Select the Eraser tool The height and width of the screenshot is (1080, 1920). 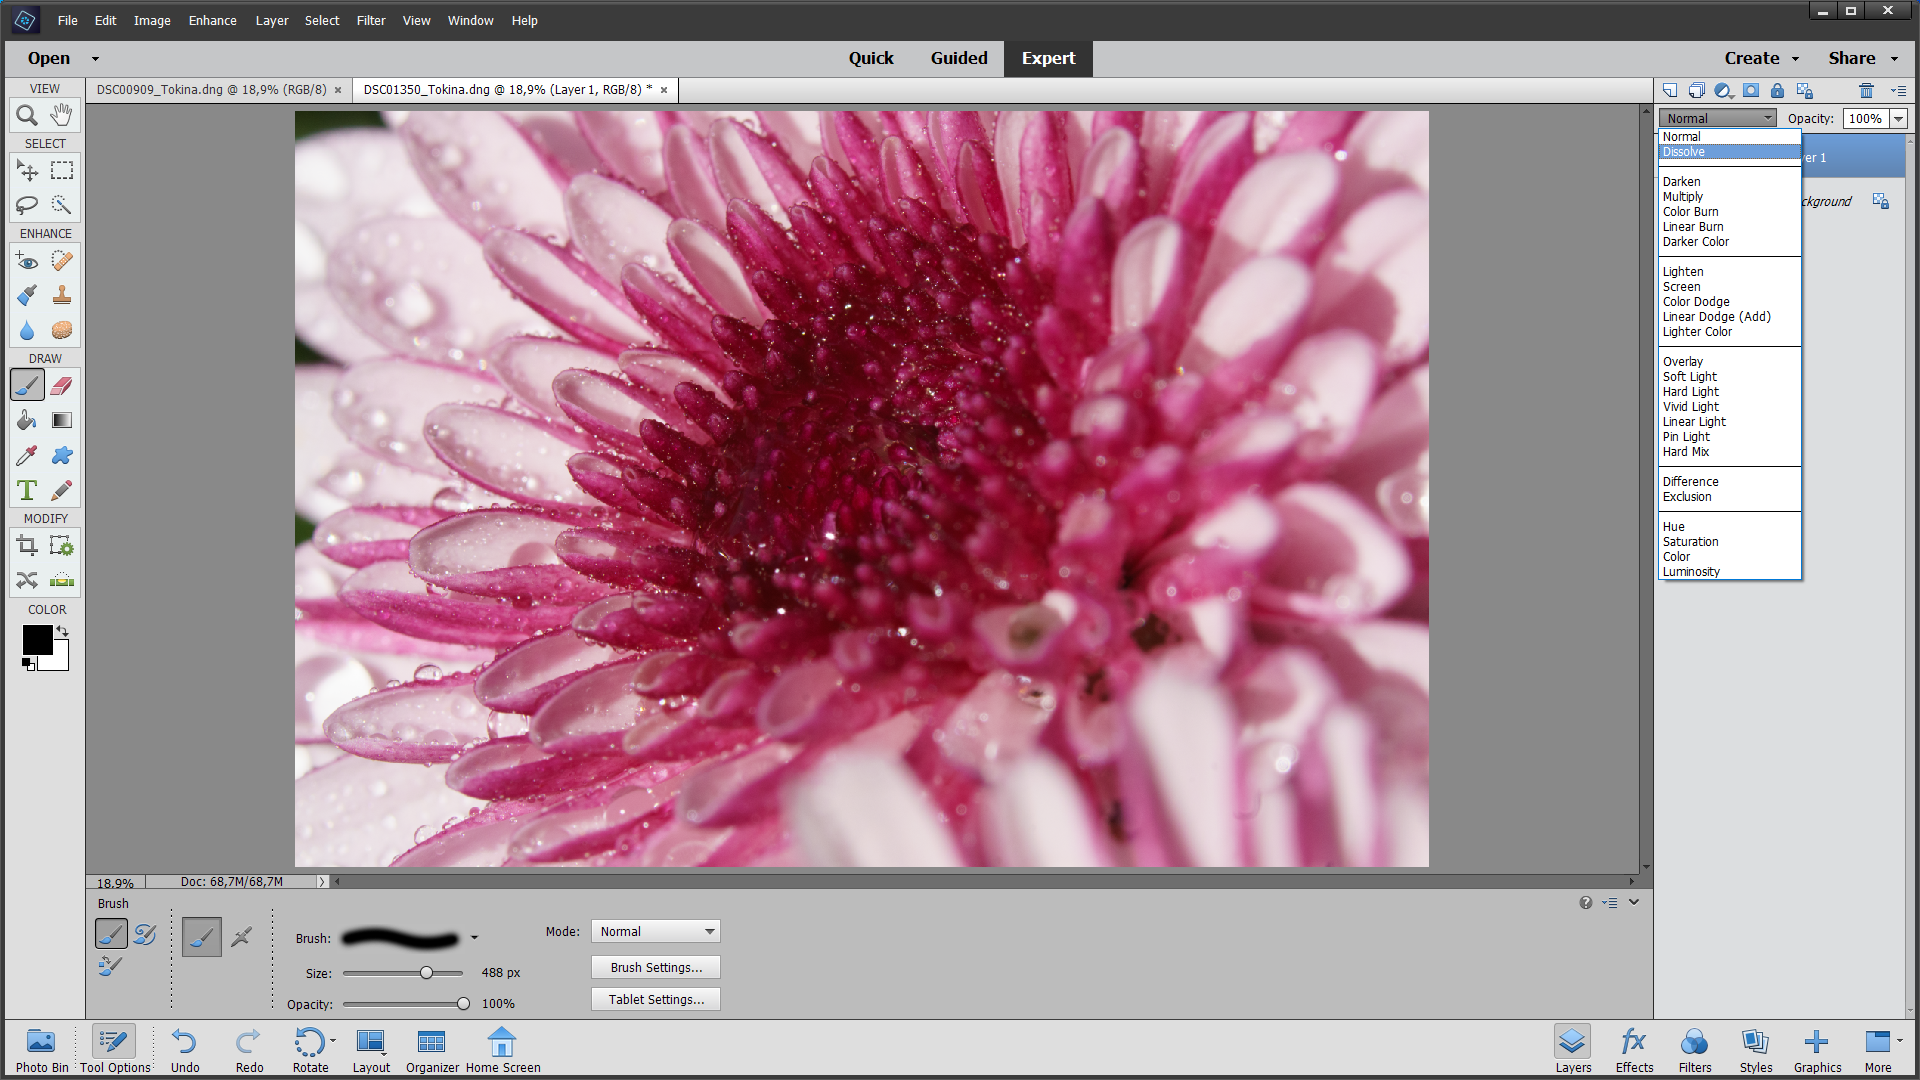(61, 384)
